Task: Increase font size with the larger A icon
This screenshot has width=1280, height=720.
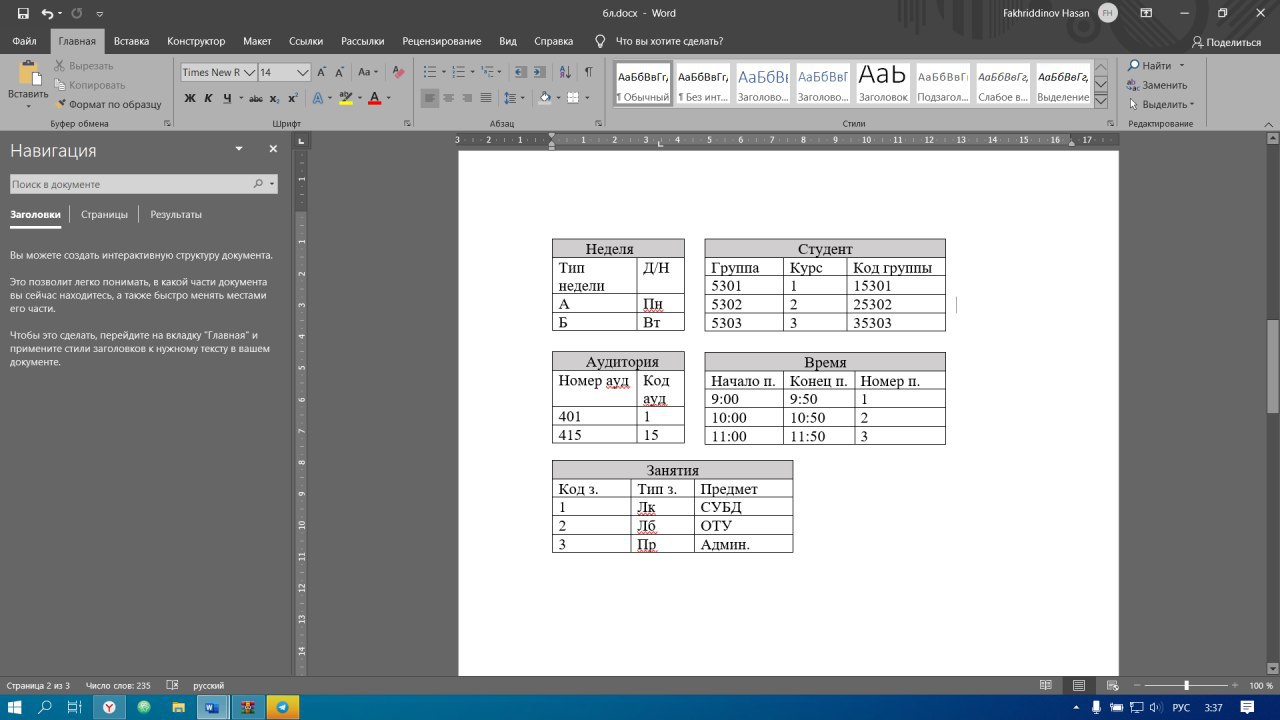Action: (322, 72)
